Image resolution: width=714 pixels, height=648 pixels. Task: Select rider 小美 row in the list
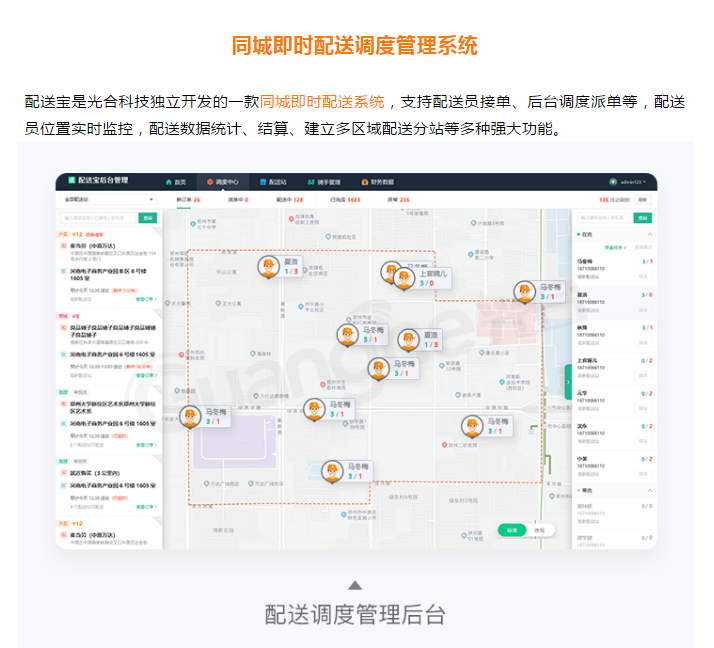click(x=614, y=466)
